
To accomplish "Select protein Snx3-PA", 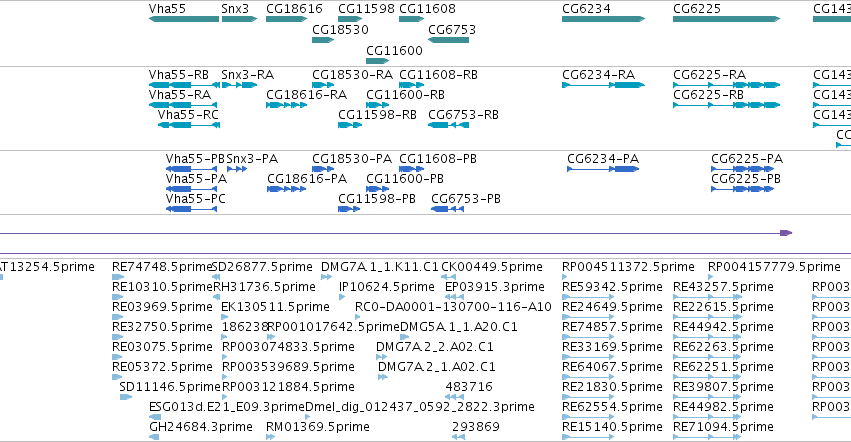I will tap(252, 159).
